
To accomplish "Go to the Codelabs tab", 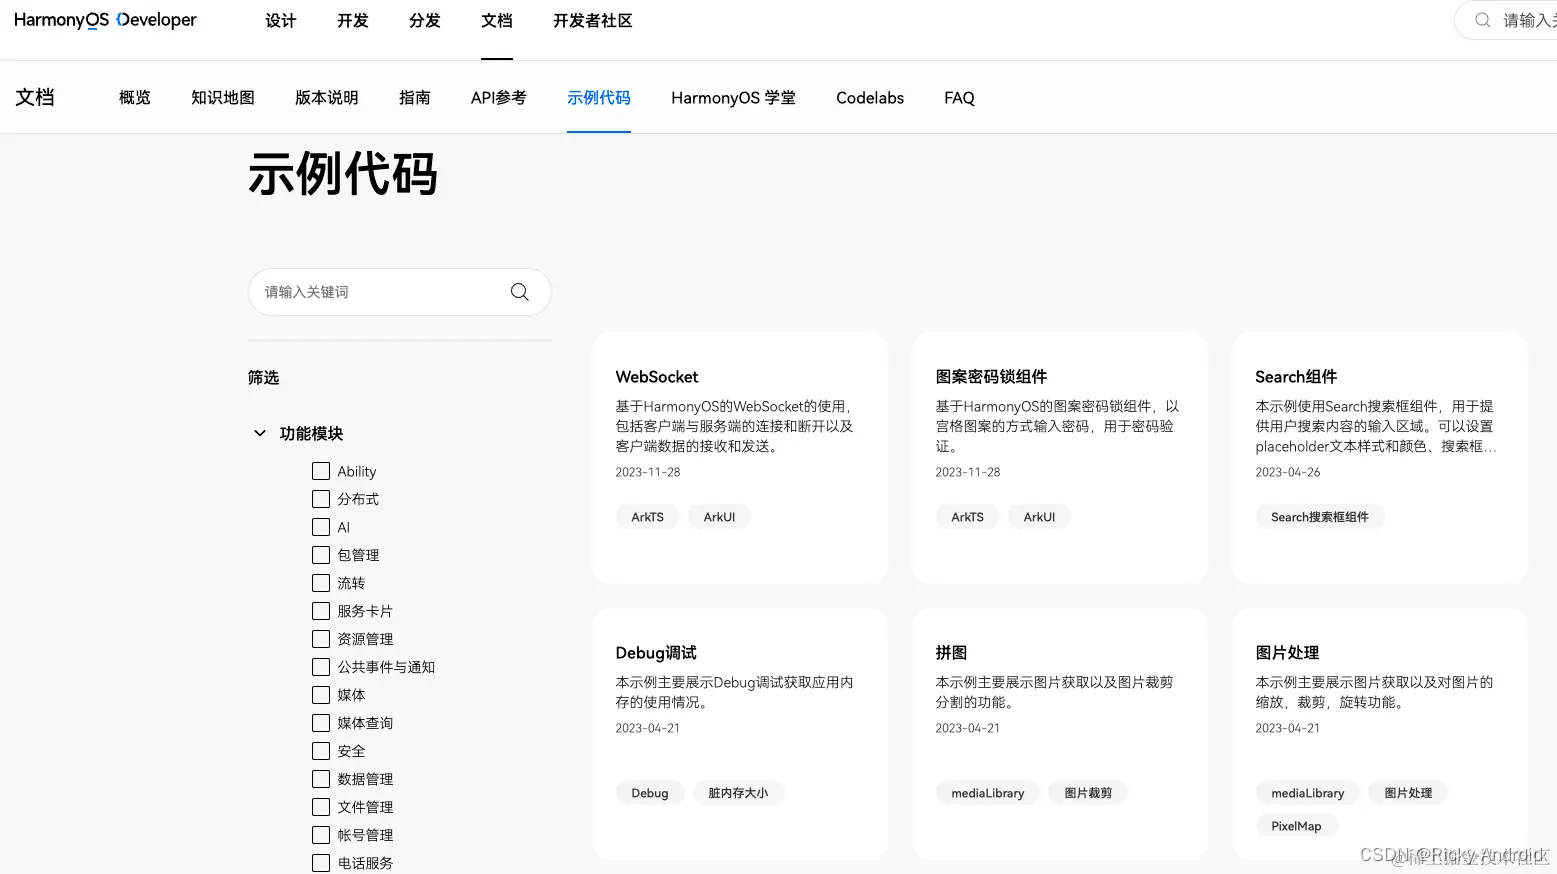I will point(870,98).
